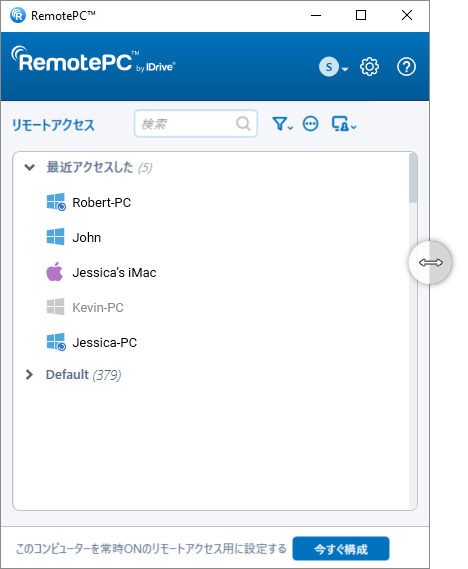Click the RemotePC title bar app icon

18,15
